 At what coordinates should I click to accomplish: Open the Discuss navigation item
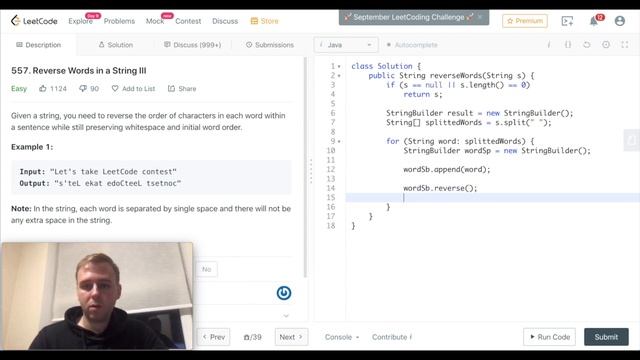pyautogui.click(x=225, y=21)
